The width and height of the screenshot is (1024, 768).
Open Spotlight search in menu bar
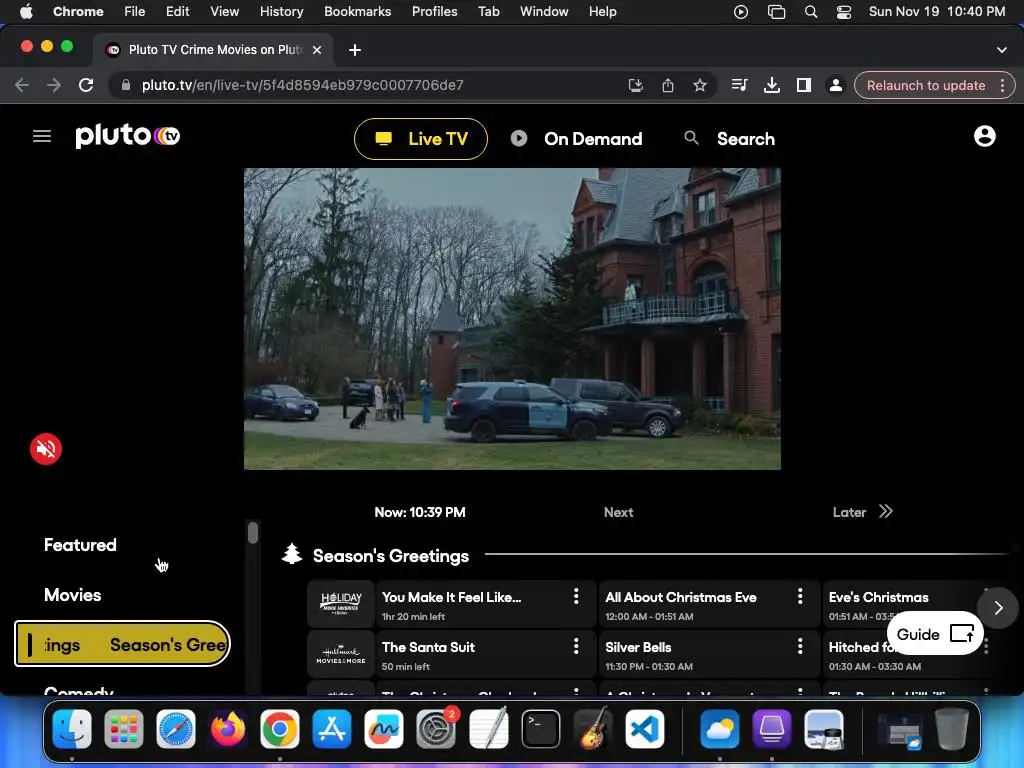coord(810,11)
